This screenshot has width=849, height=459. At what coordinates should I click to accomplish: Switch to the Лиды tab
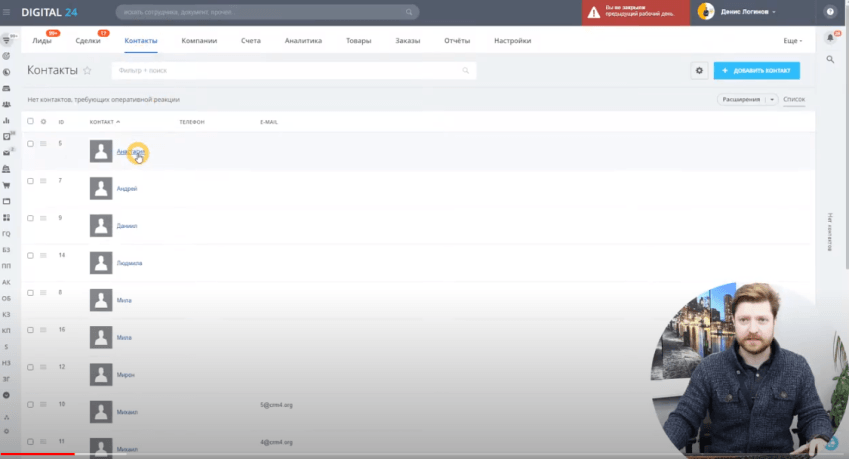pos(42,41)
